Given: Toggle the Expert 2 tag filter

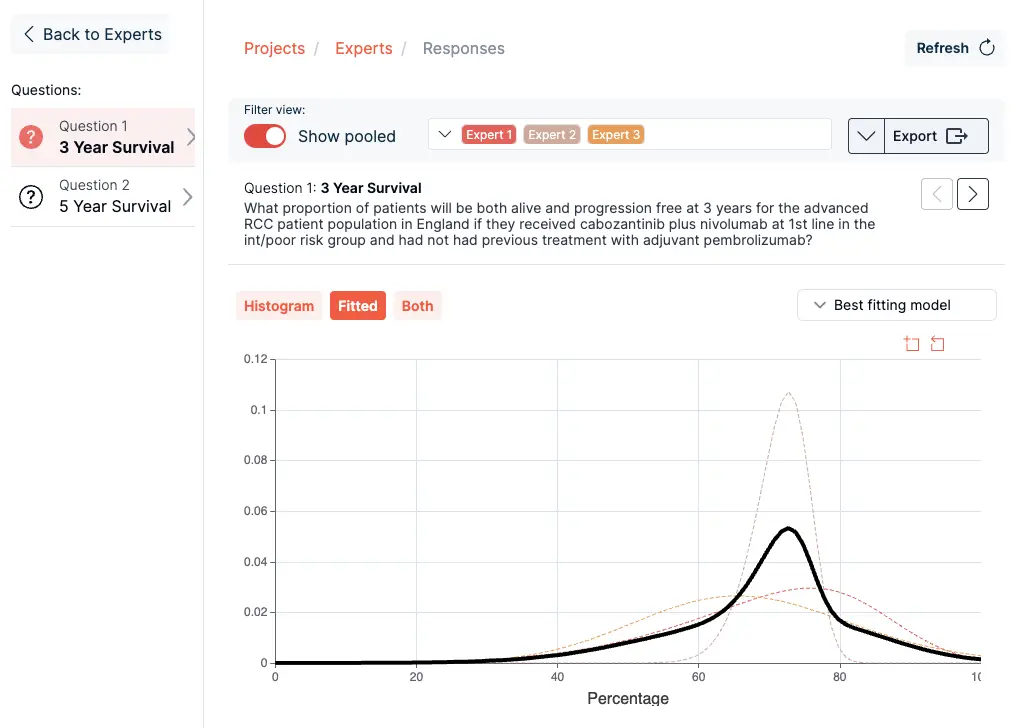Looking at the screenshot, I should coord(552,135).
